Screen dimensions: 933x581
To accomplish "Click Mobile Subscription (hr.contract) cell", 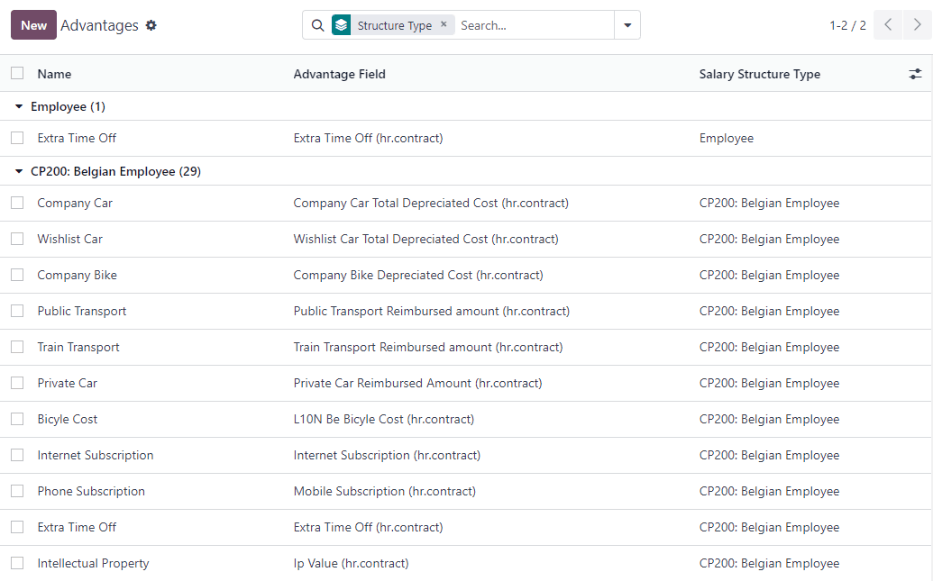I will click(x=384, y=491).
